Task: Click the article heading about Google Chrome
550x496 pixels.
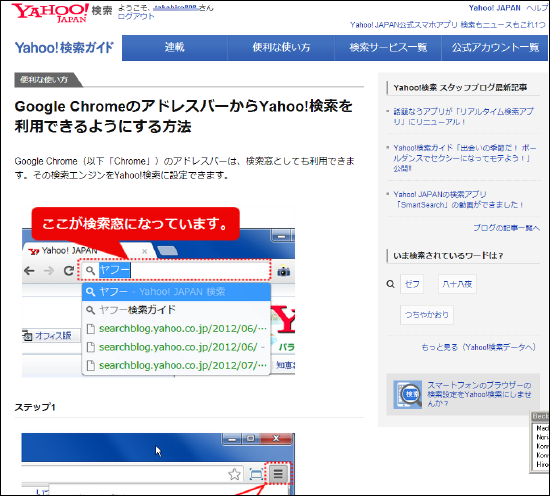Action: coord(183,116)
